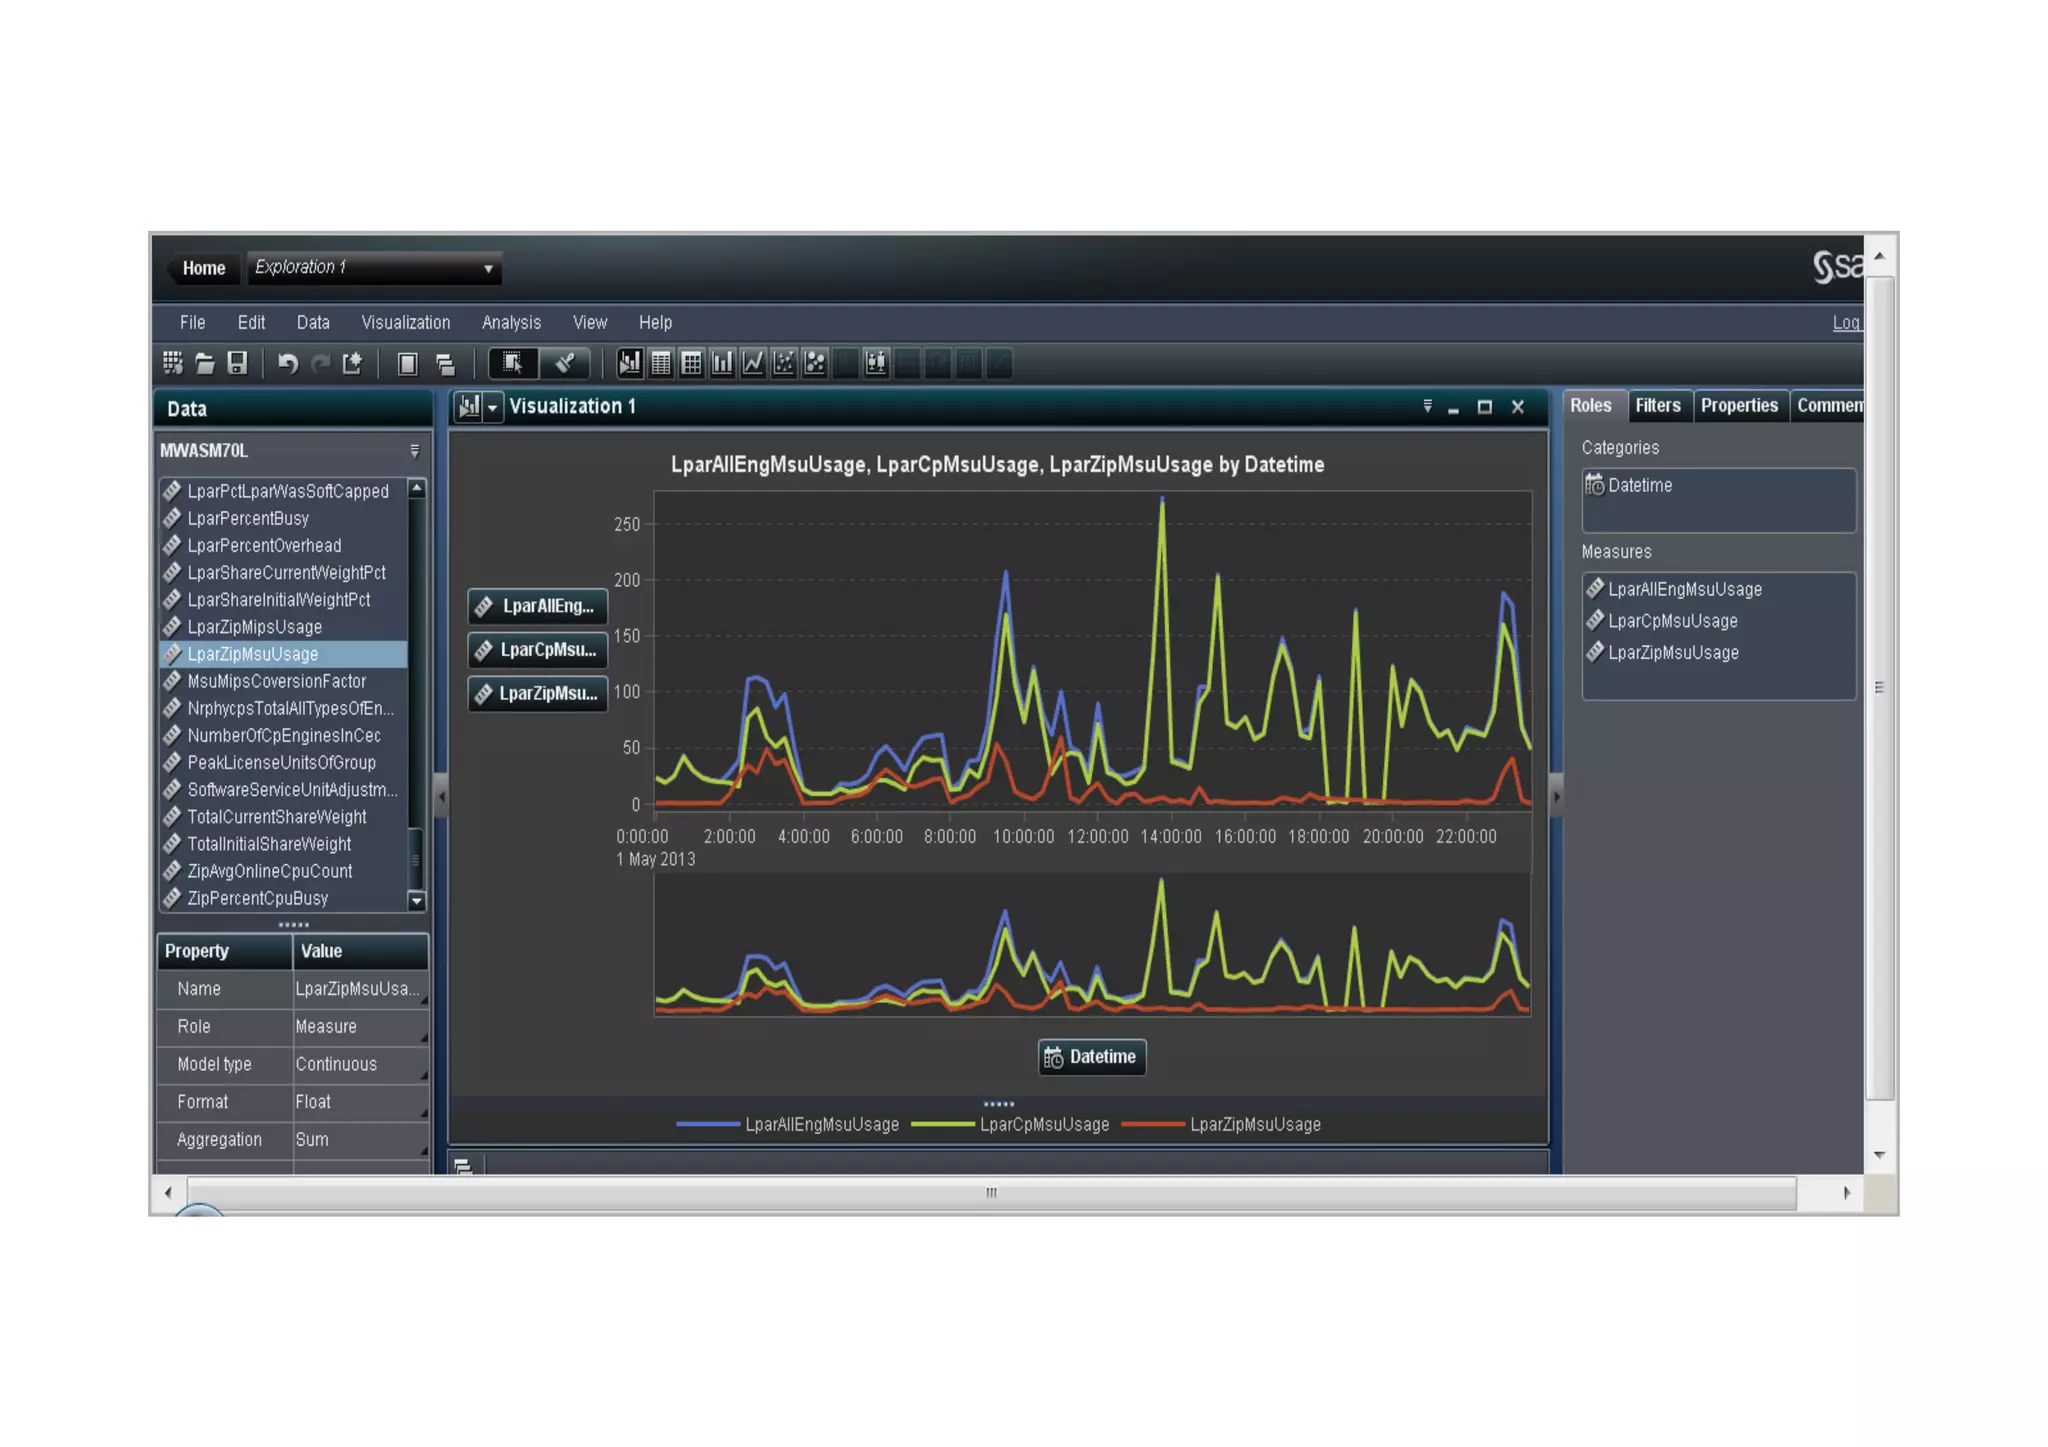The width and height of the screenshot is (2048, 1447).
Task: Select the bar chart toolbar icon
Action: pyautogui.click(x=722, y=364)
